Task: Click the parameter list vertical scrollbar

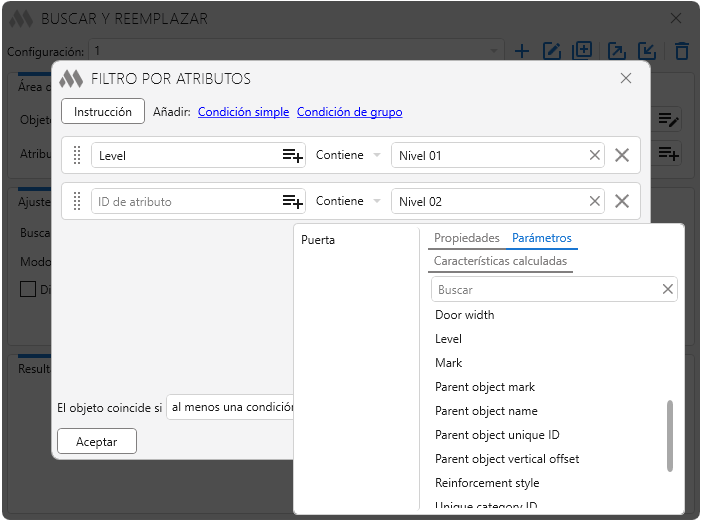Action: click(x=670, y=435)
